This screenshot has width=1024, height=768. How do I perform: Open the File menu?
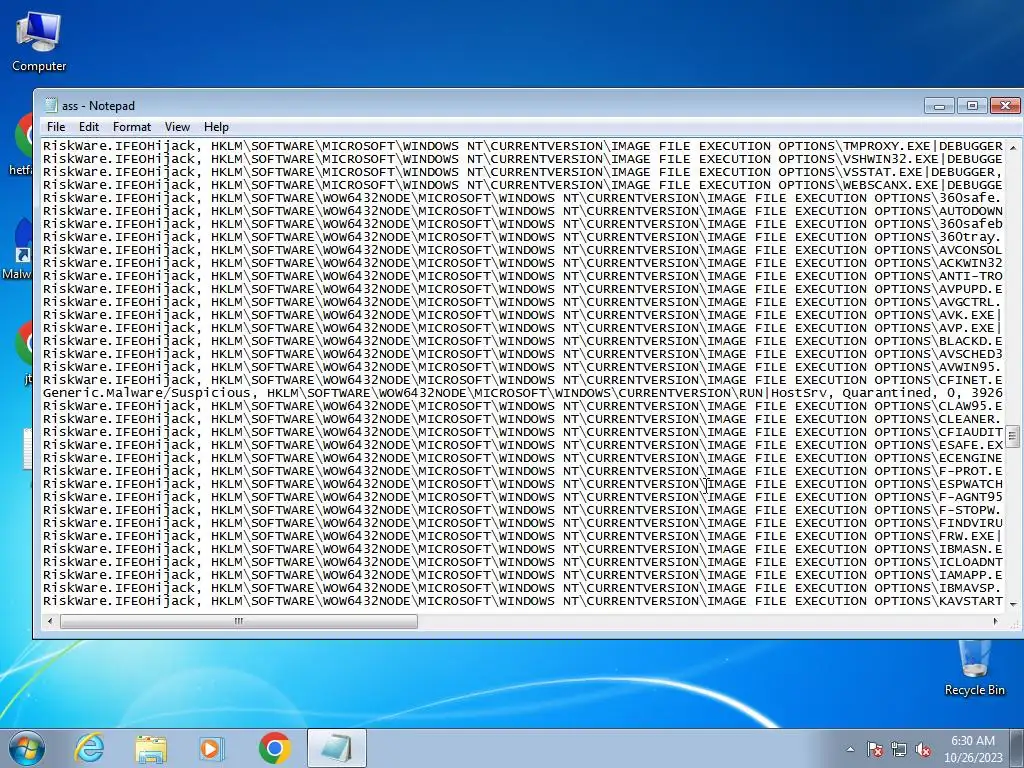(56, 127)
